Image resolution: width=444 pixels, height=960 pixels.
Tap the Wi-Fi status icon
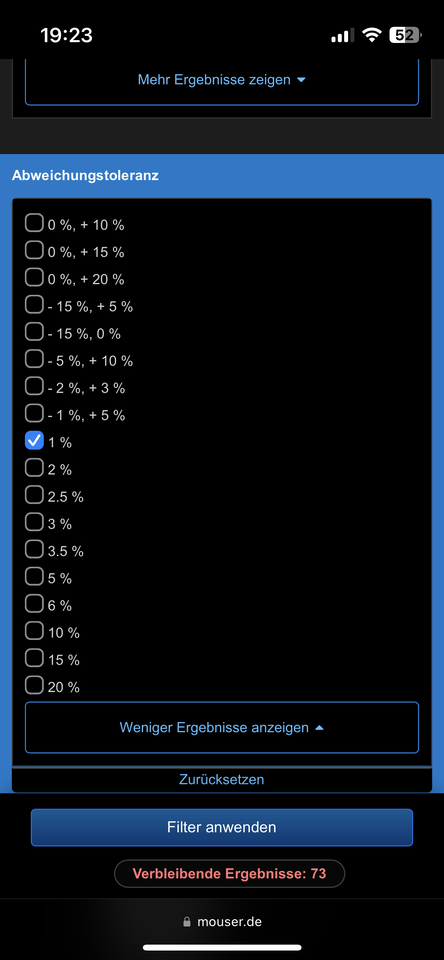[372, 36]
